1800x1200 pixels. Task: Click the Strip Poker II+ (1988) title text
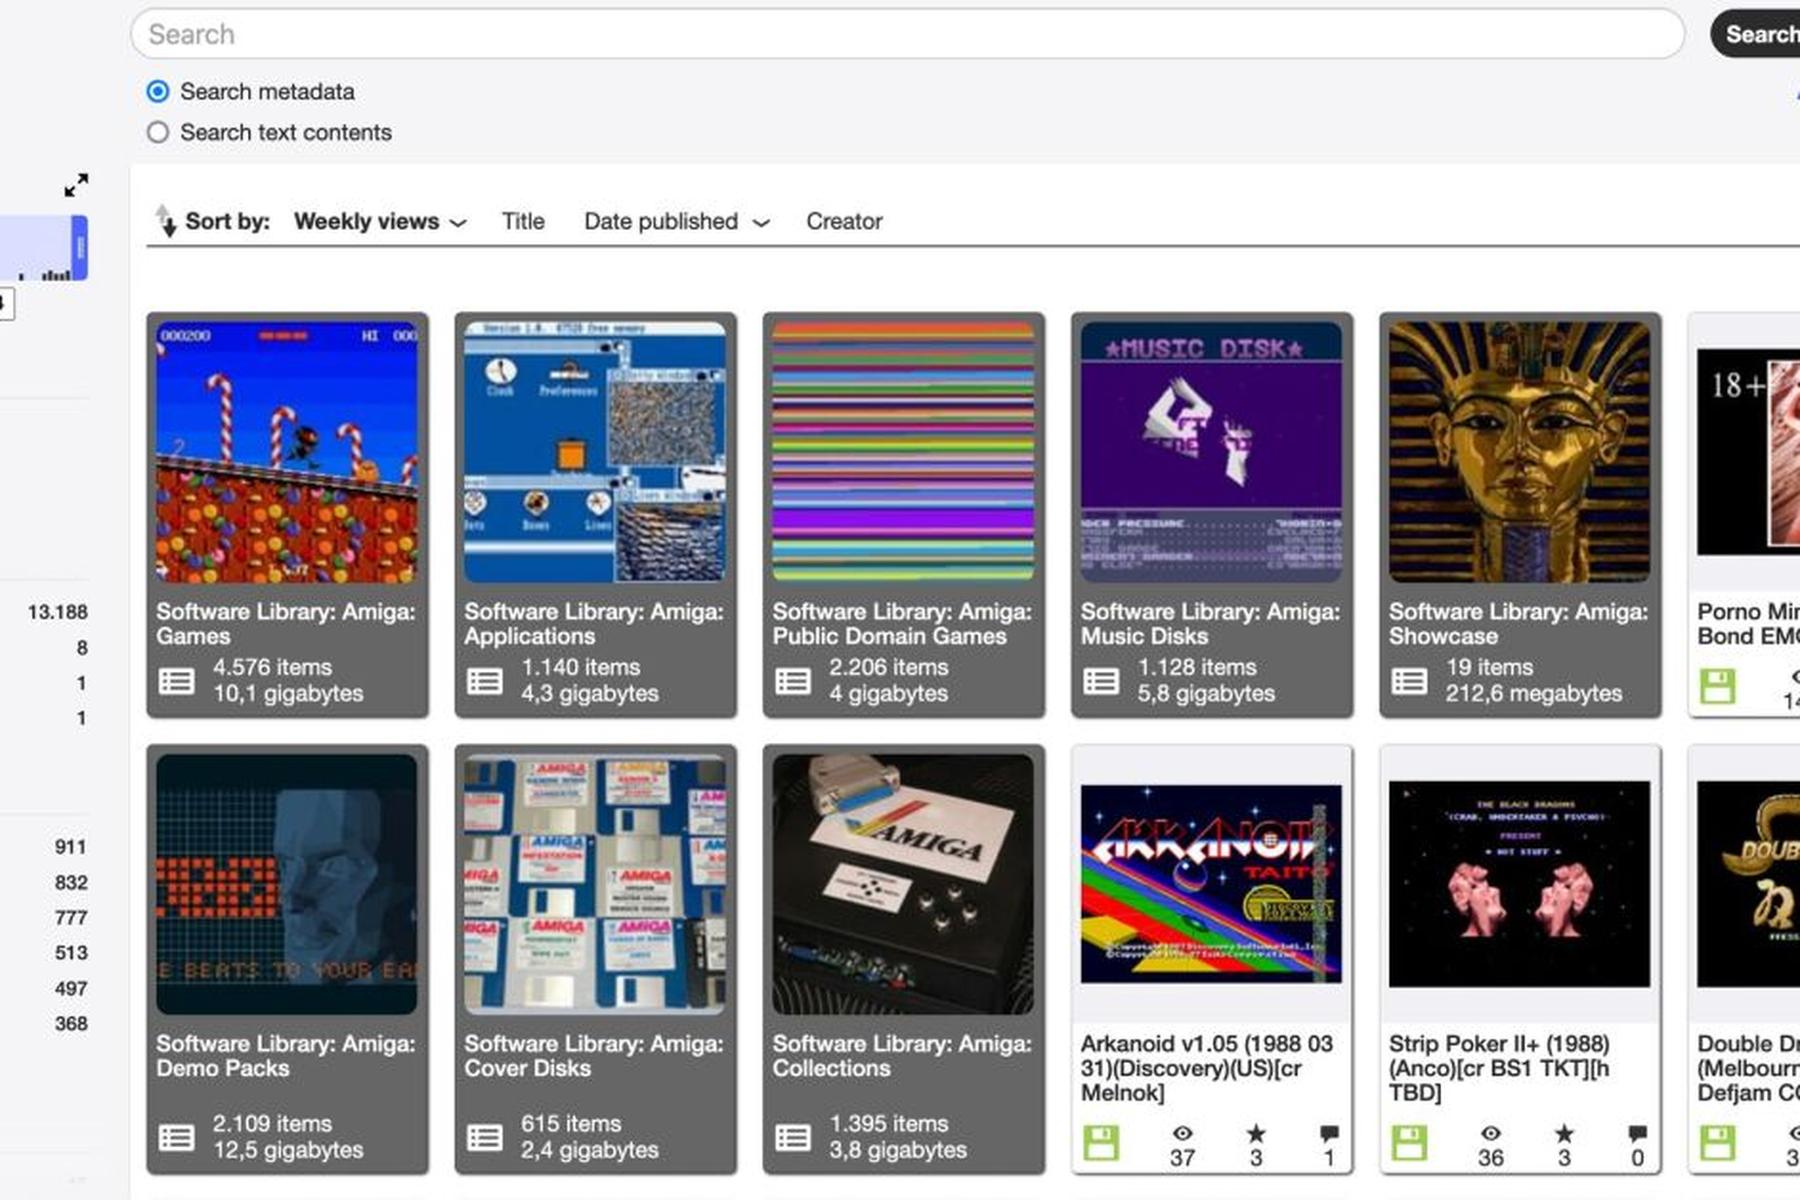tap(1499, 1068)
